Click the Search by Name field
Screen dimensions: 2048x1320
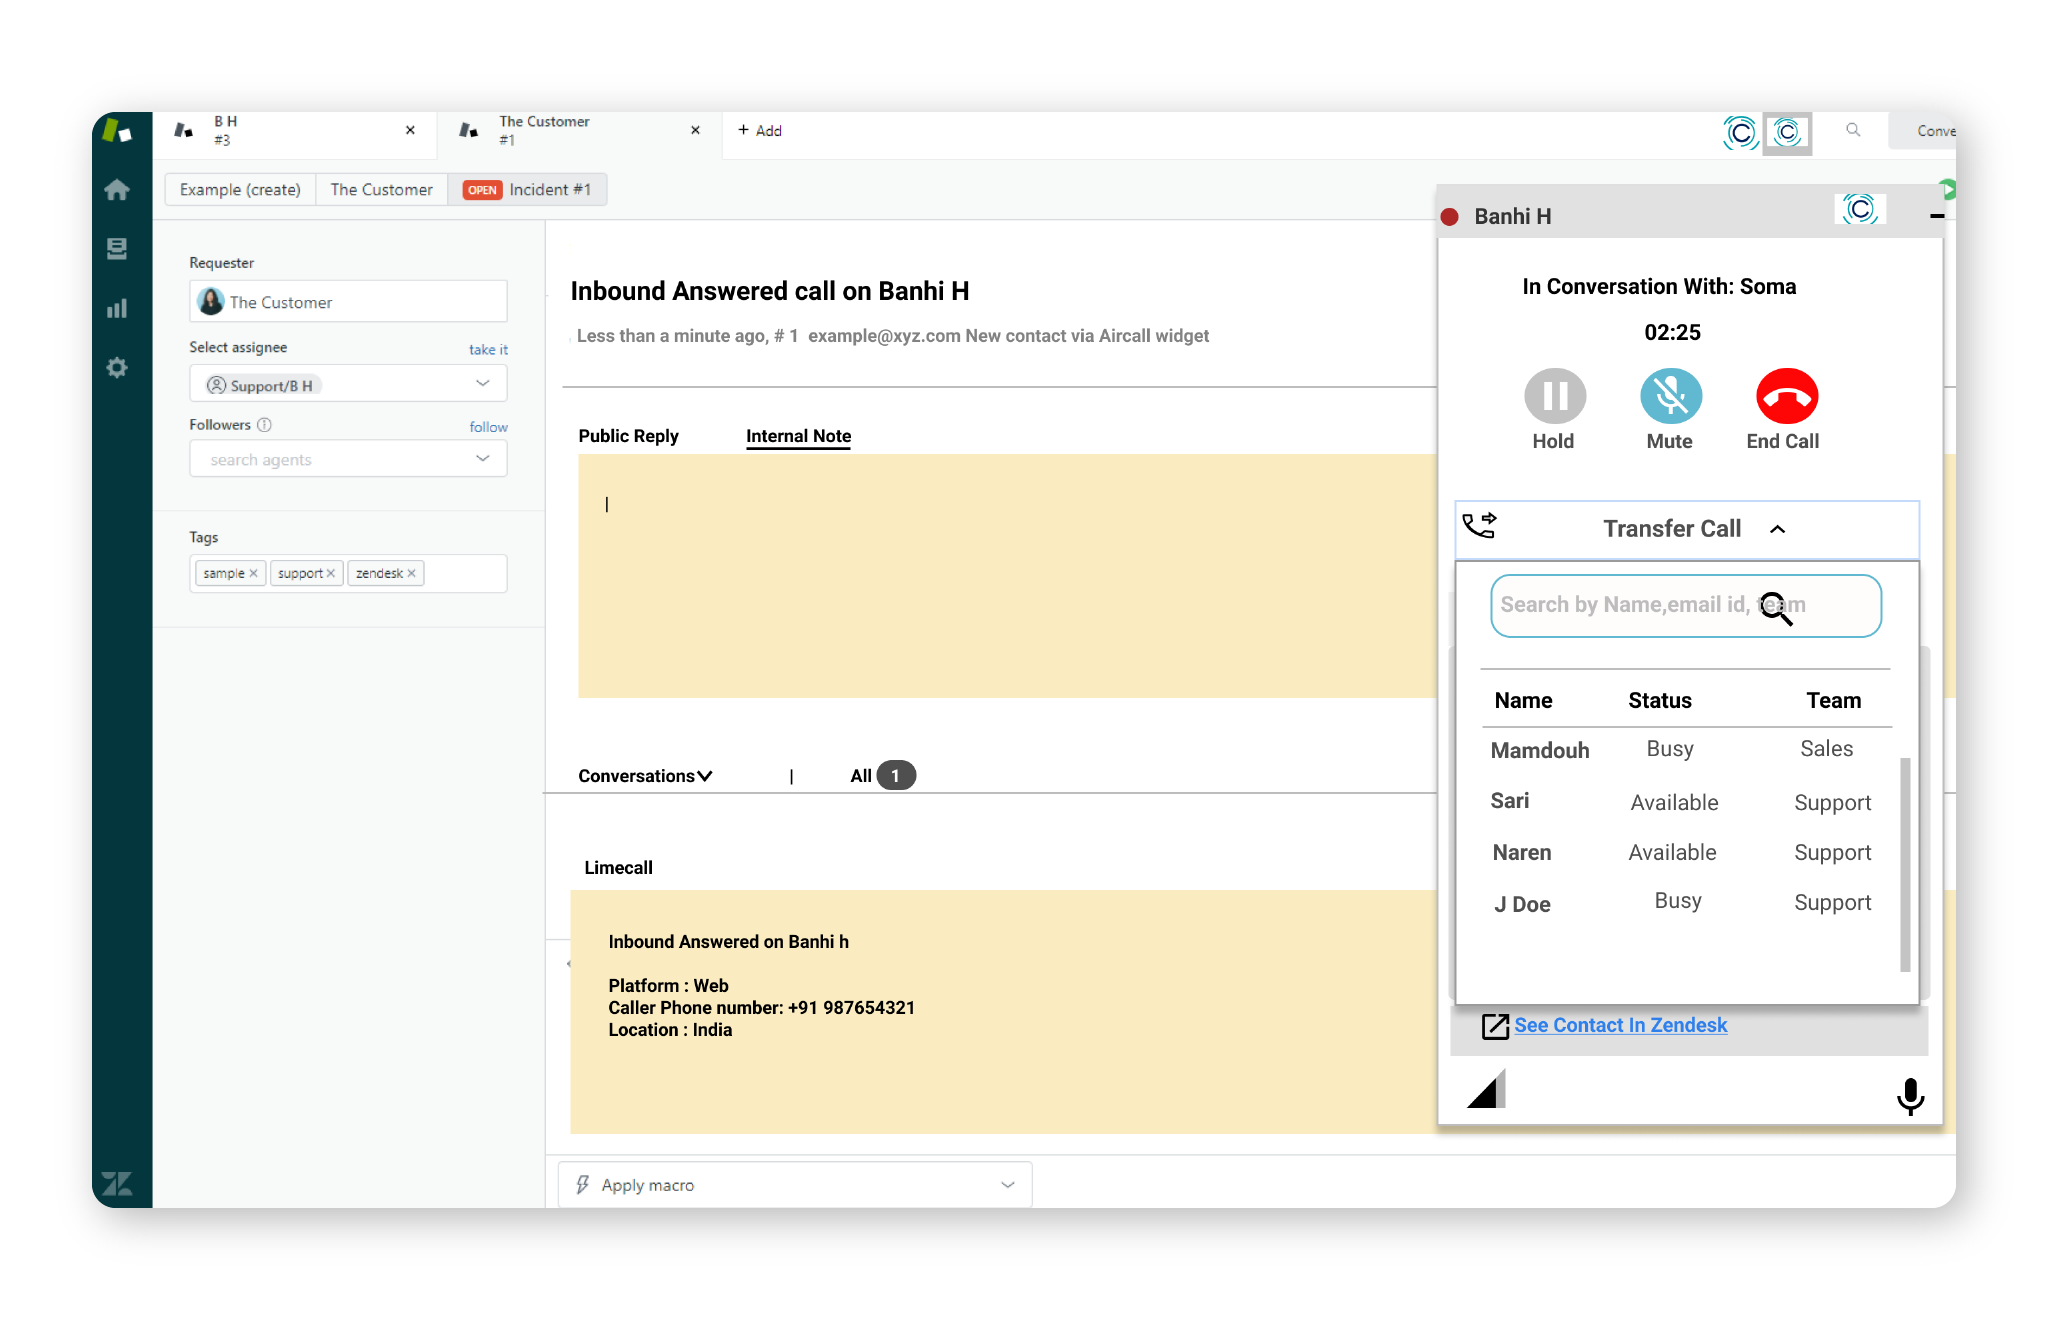click(1686, 605)
